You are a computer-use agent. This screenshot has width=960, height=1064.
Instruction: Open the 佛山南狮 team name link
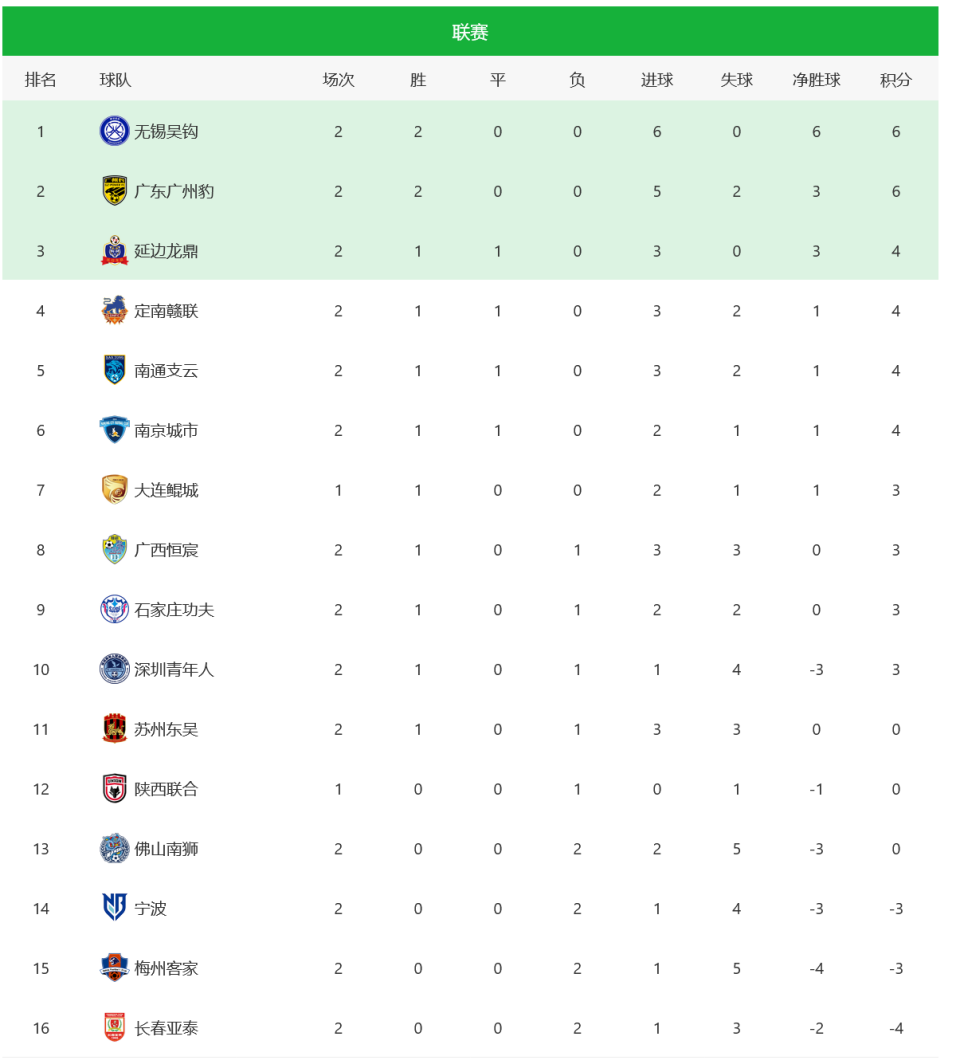(166, 849)
